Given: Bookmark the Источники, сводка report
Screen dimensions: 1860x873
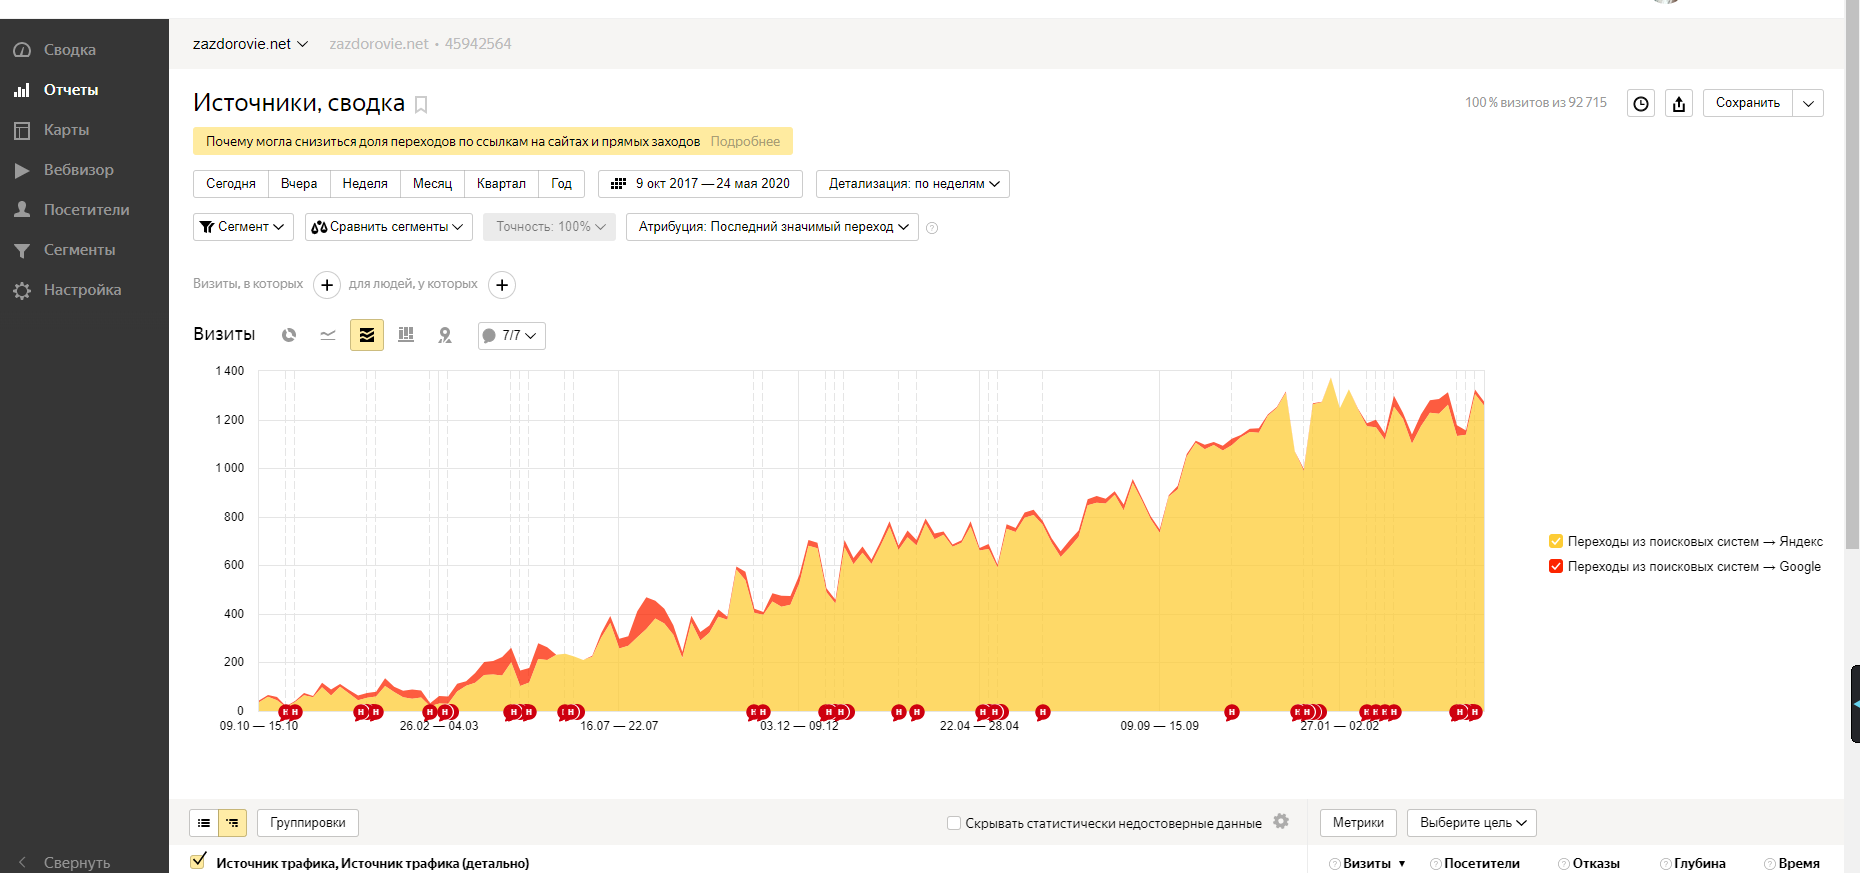Looking at the screenshot, I should (x=421, y=104).
